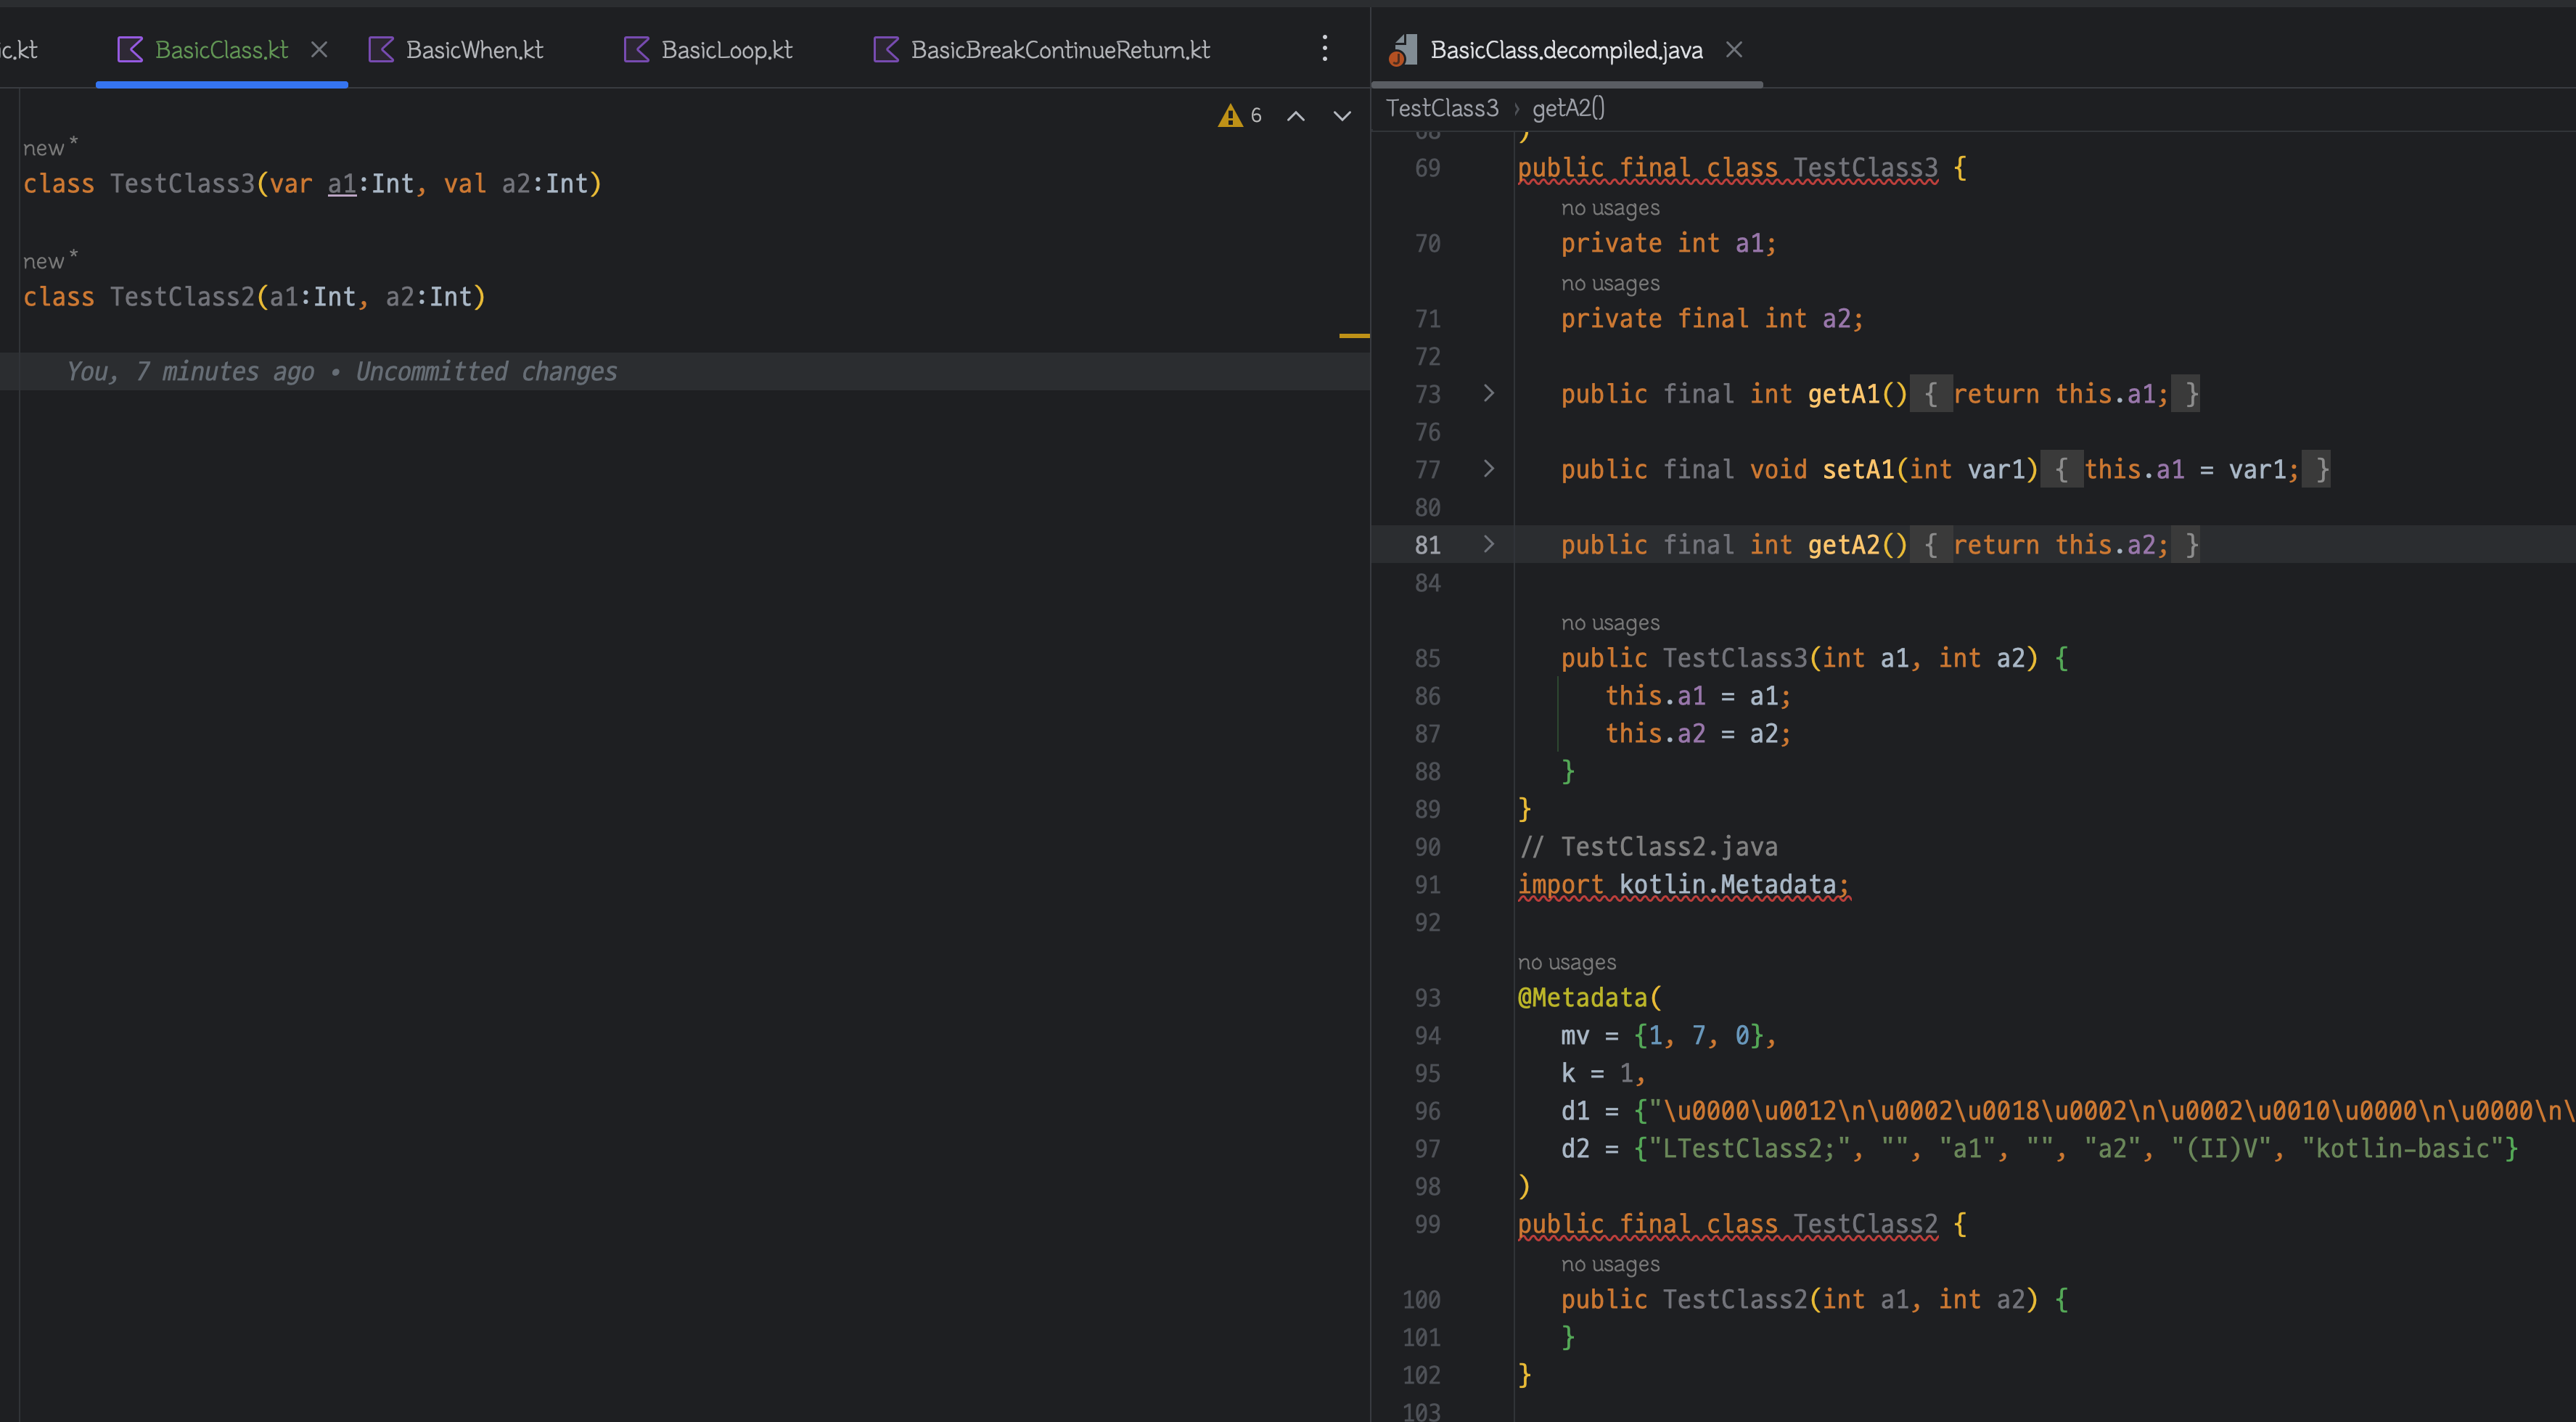The width and height of the screenshot is (2576, 1422).
Task: Close the BasicClass.decompiled.java tab
Action: 1734,49
